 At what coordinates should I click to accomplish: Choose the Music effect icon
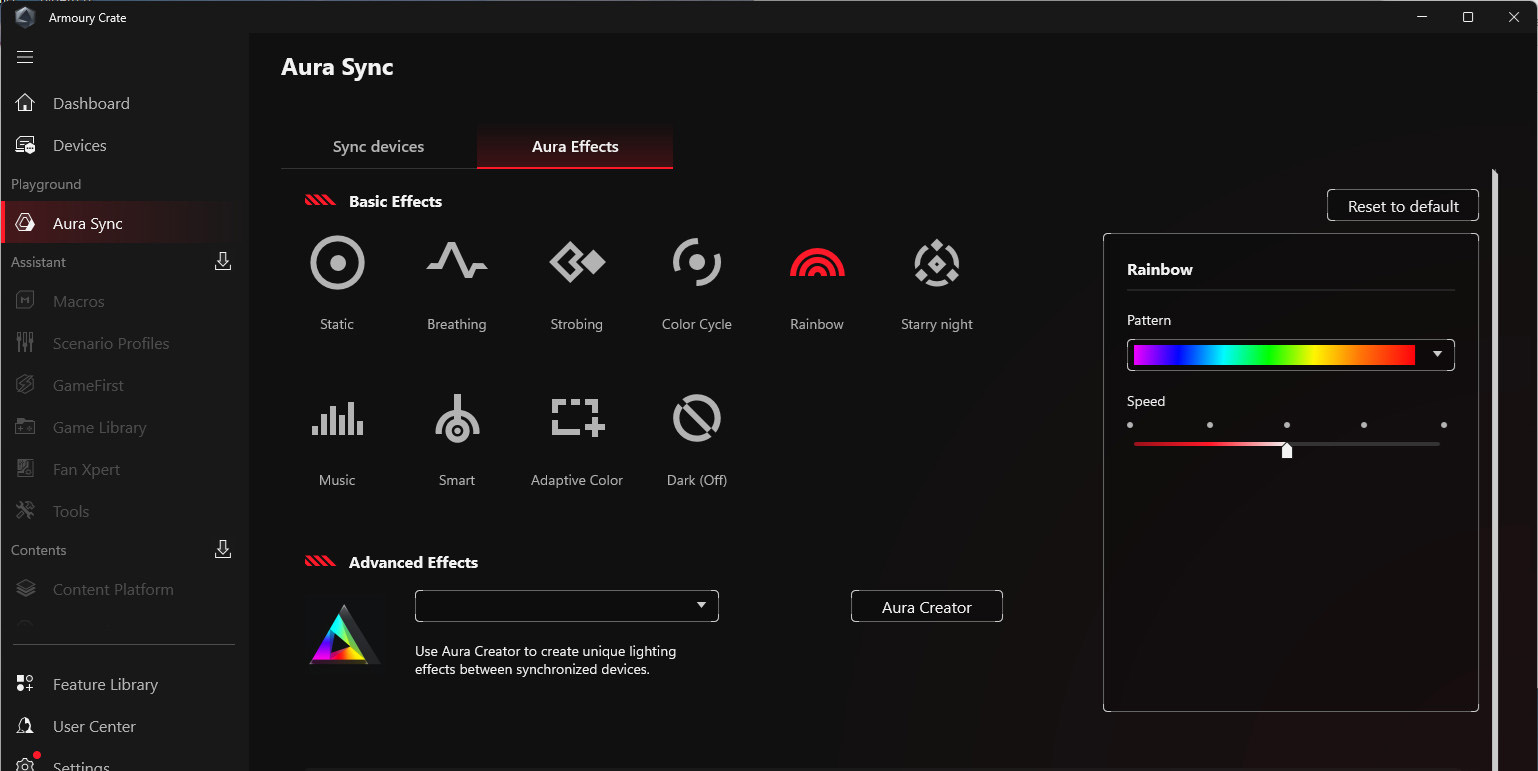337,420
